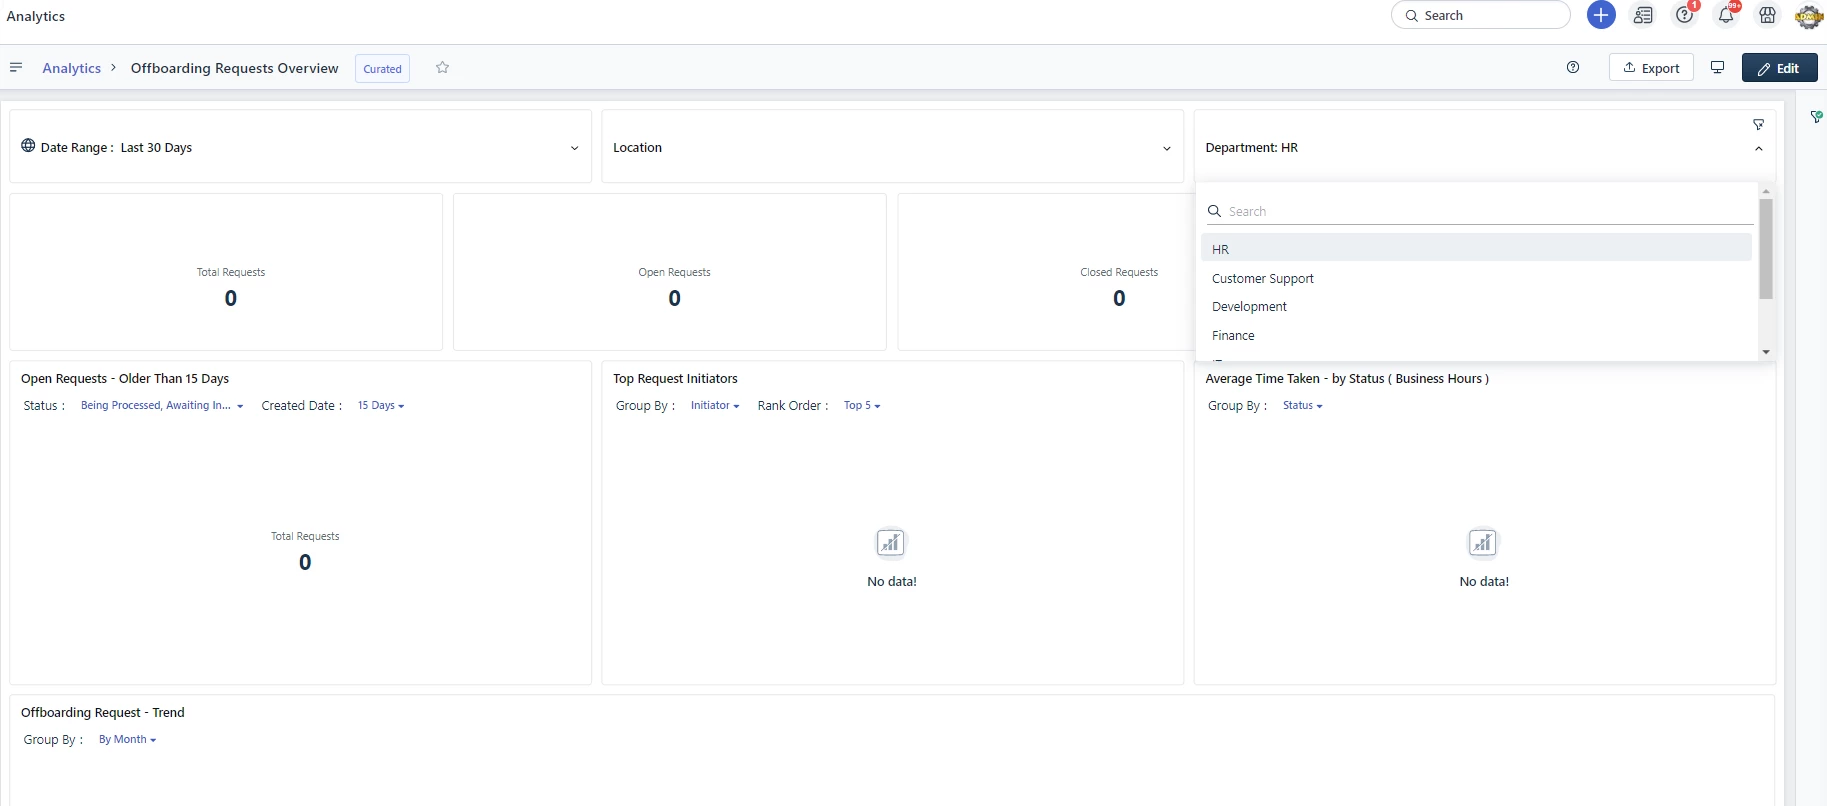
Task: Click the Offboarding Requests Overview title
Action: 234,68
